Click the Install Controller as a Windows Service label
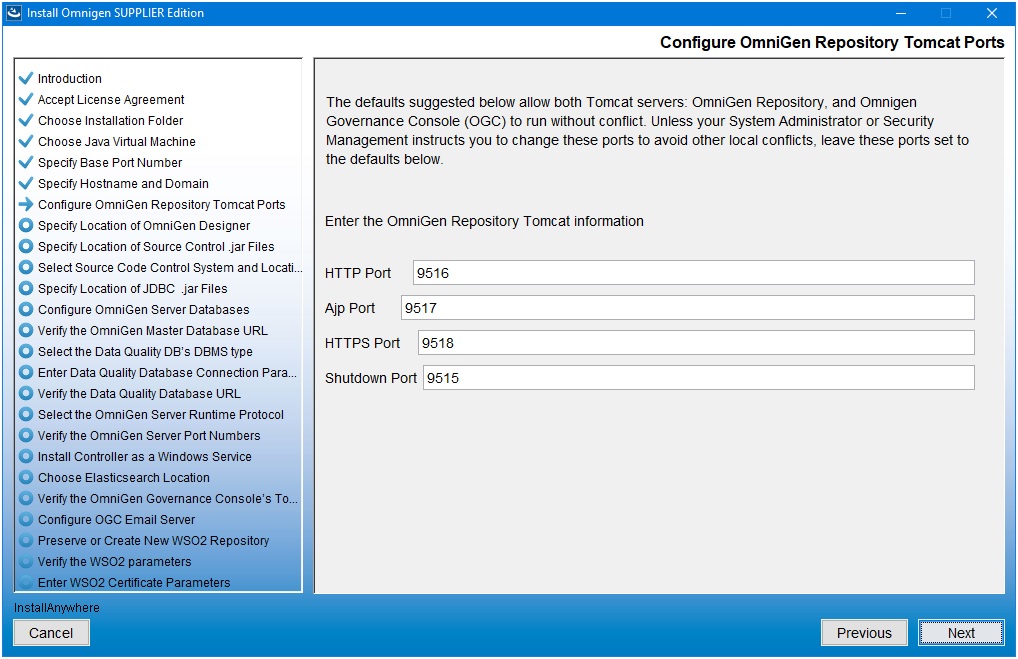 (144, 456)
